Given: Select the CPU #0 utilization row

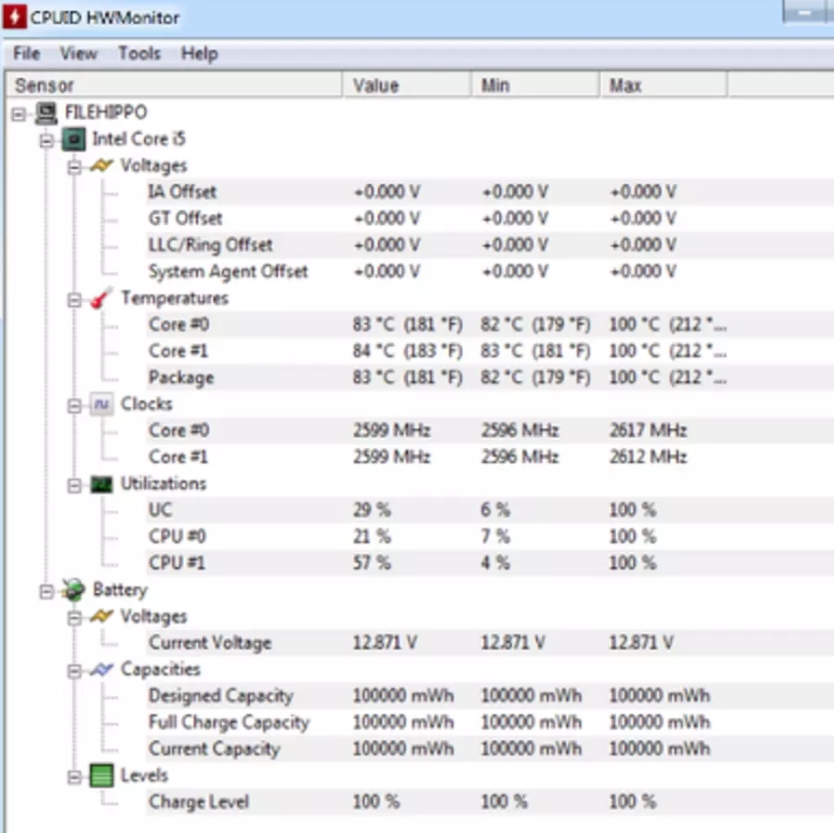Looking at the screenshot, I should pyautogui.click(x=489, y=537).
